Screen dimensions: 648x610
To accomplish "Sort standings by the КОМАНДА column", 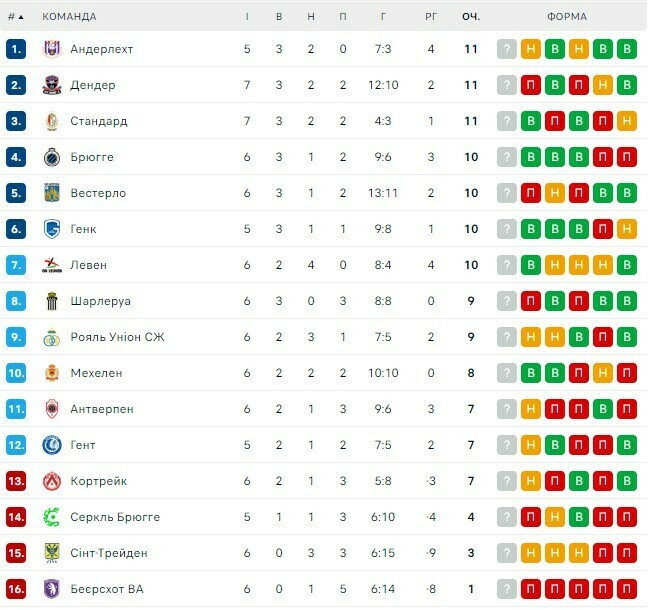I will [x=69, y=17].
